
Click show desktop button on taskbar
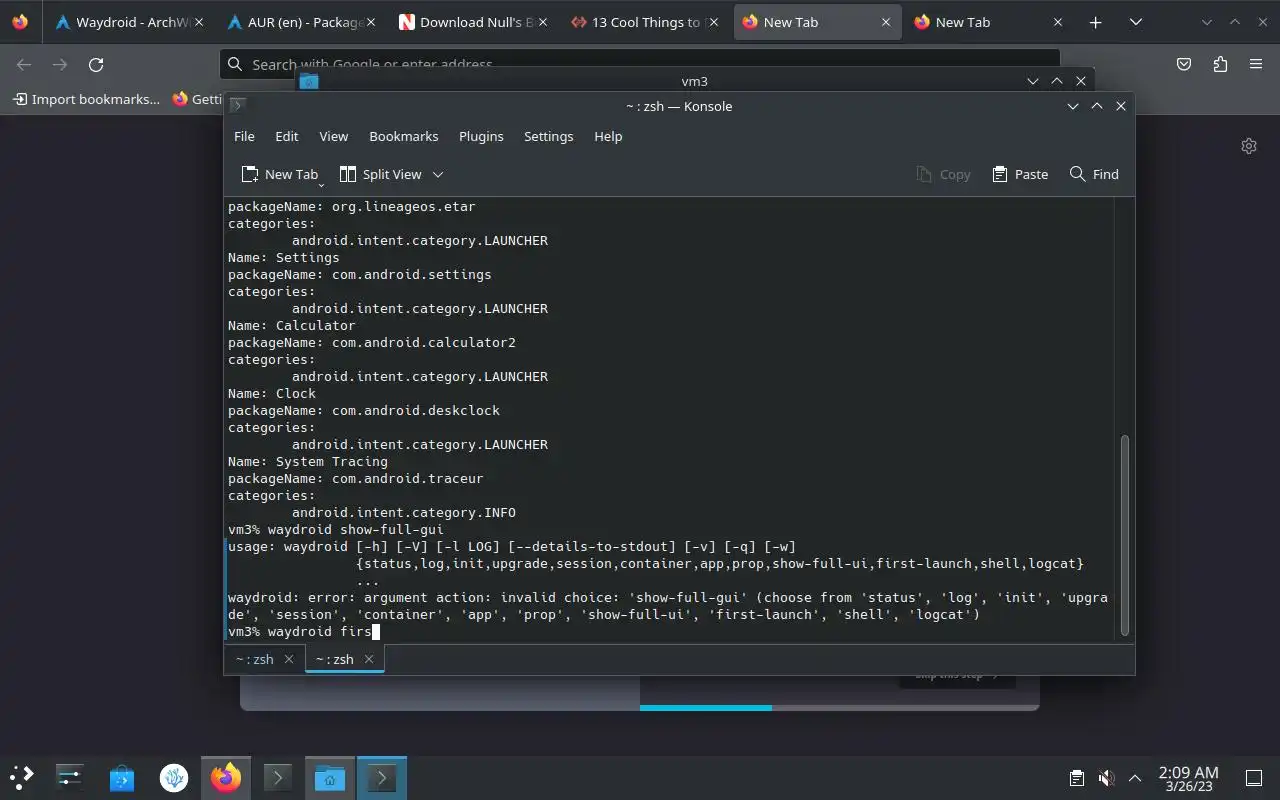click(1253, 778)
